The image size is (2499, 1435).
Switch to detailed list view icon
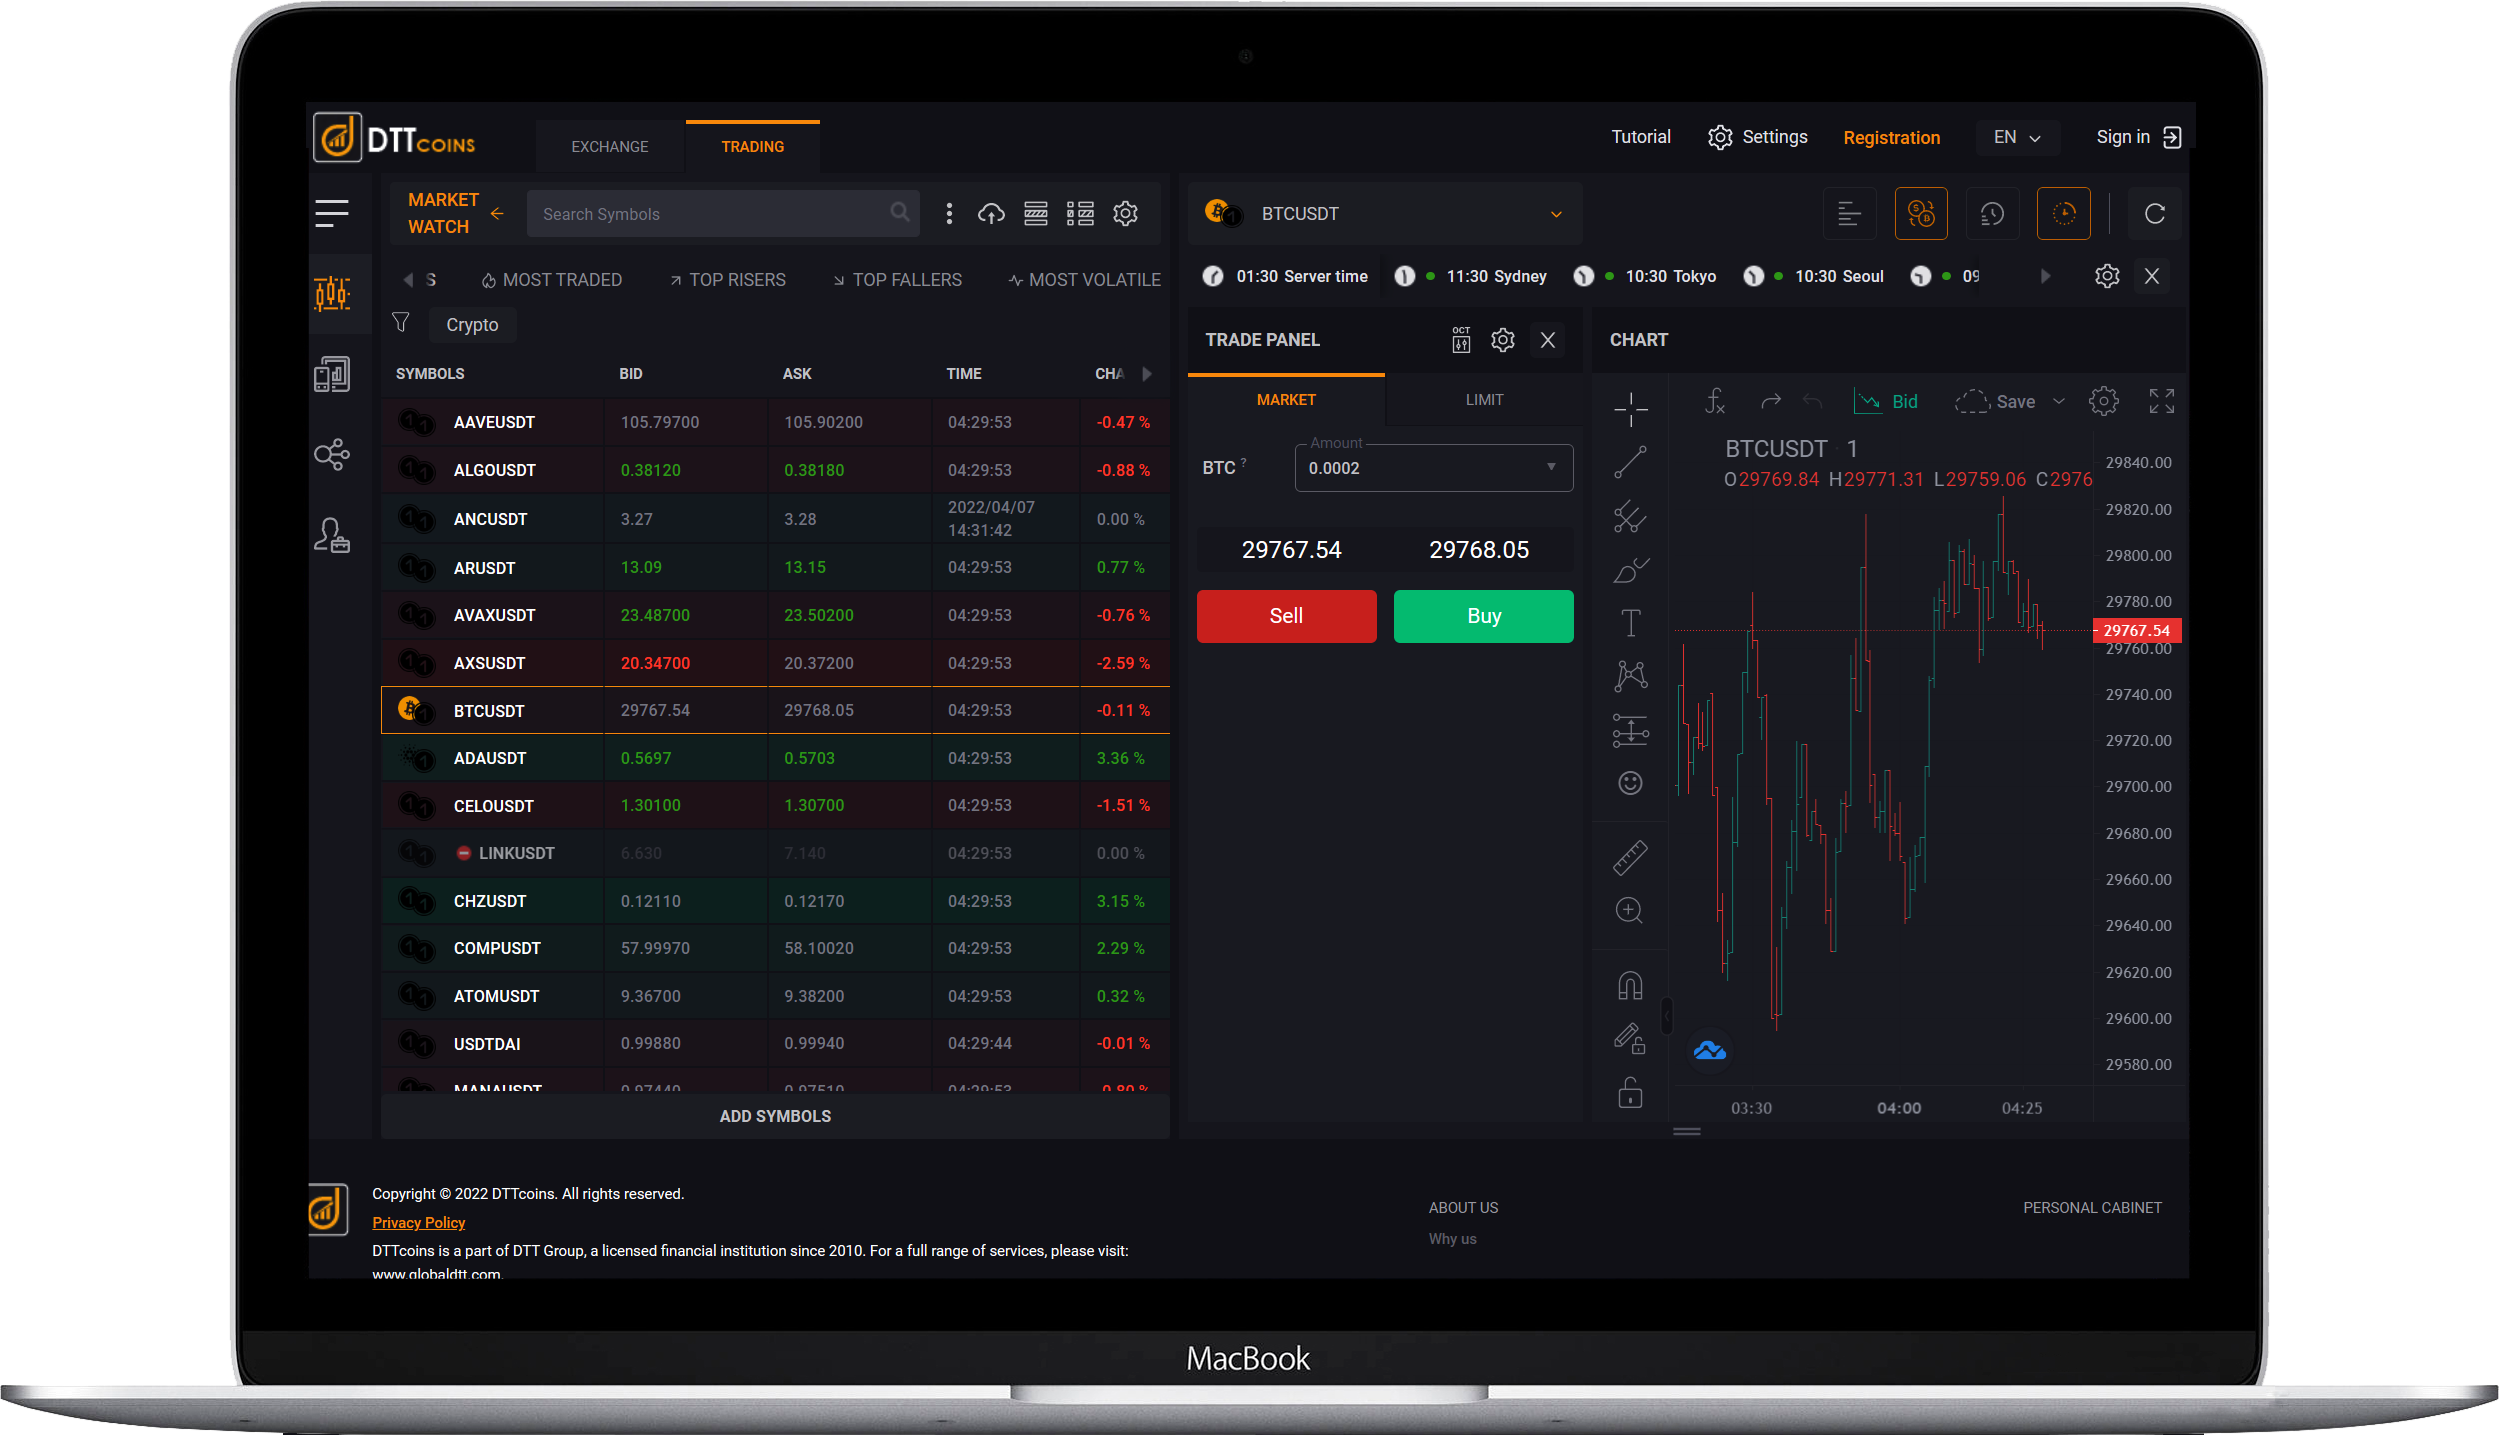1080,213
